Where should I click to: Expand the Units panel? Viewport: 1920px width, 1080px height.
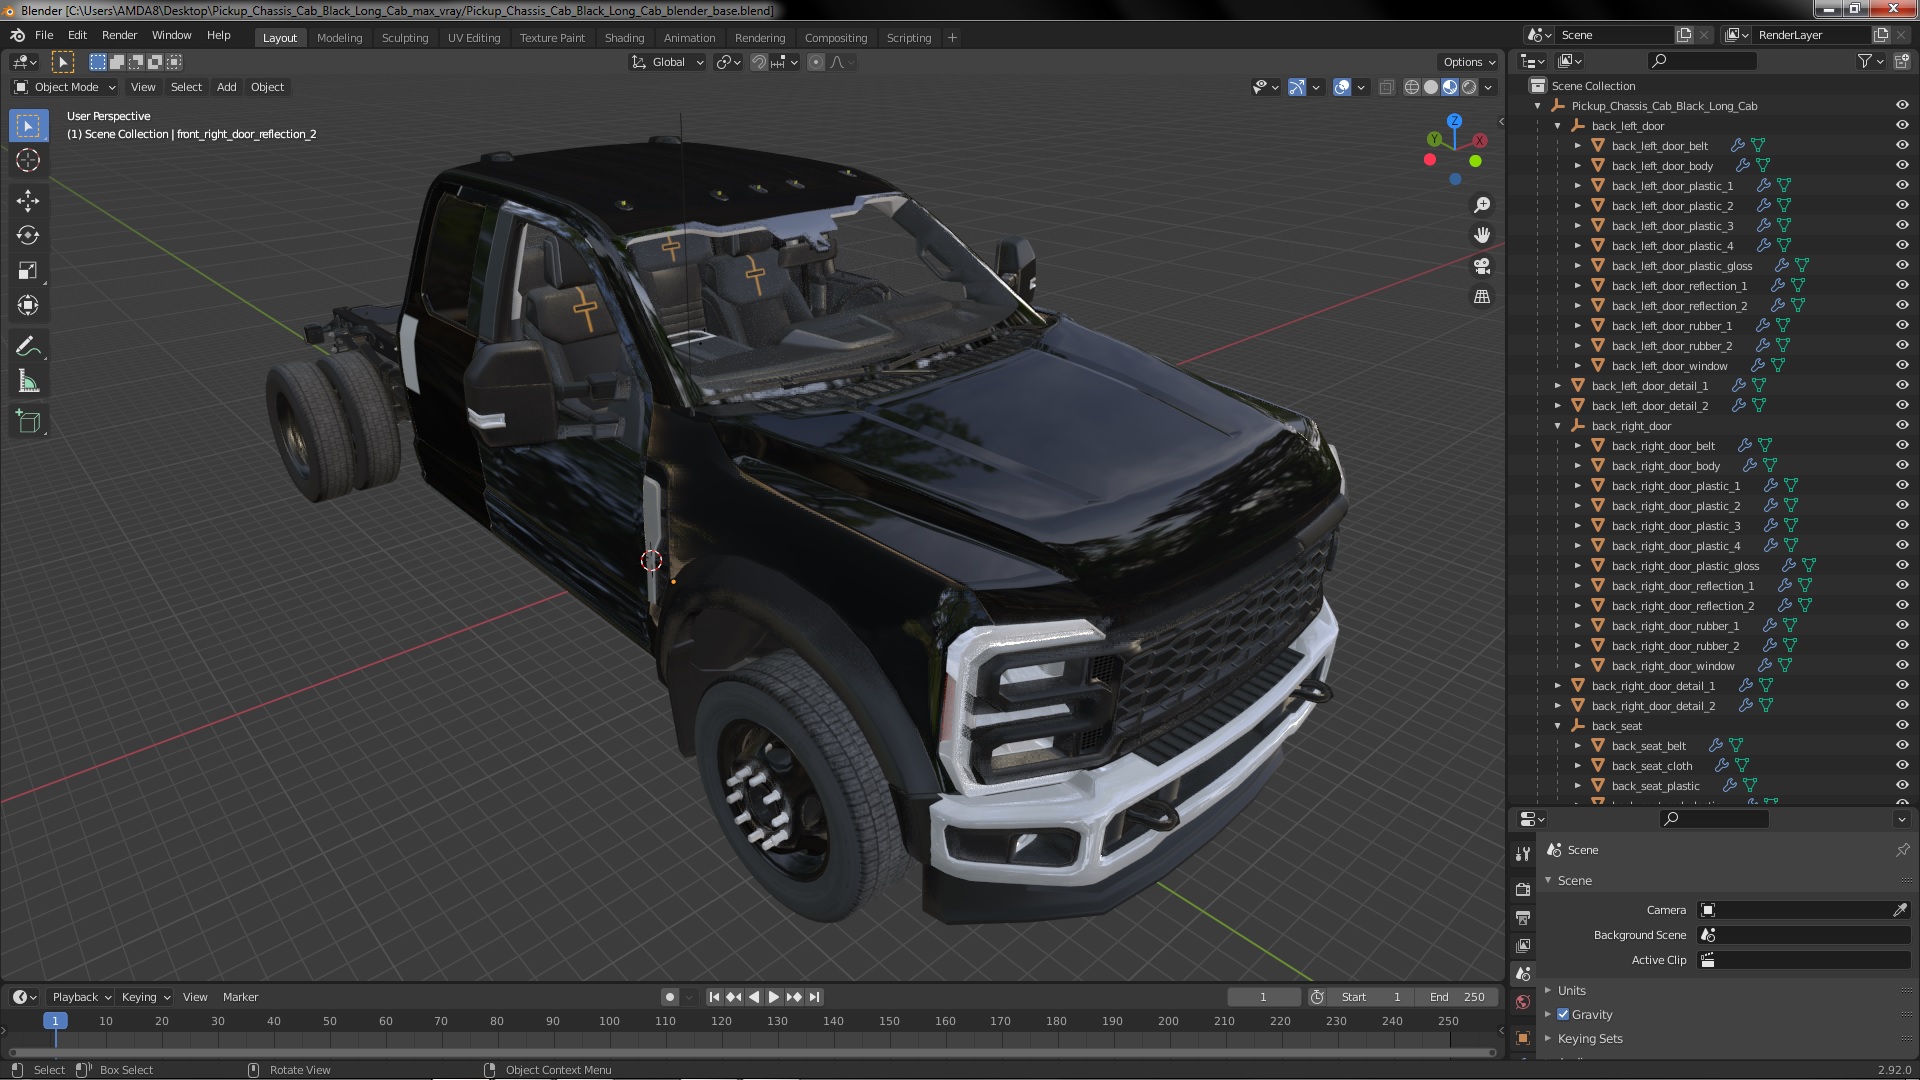click(1571, 990)
